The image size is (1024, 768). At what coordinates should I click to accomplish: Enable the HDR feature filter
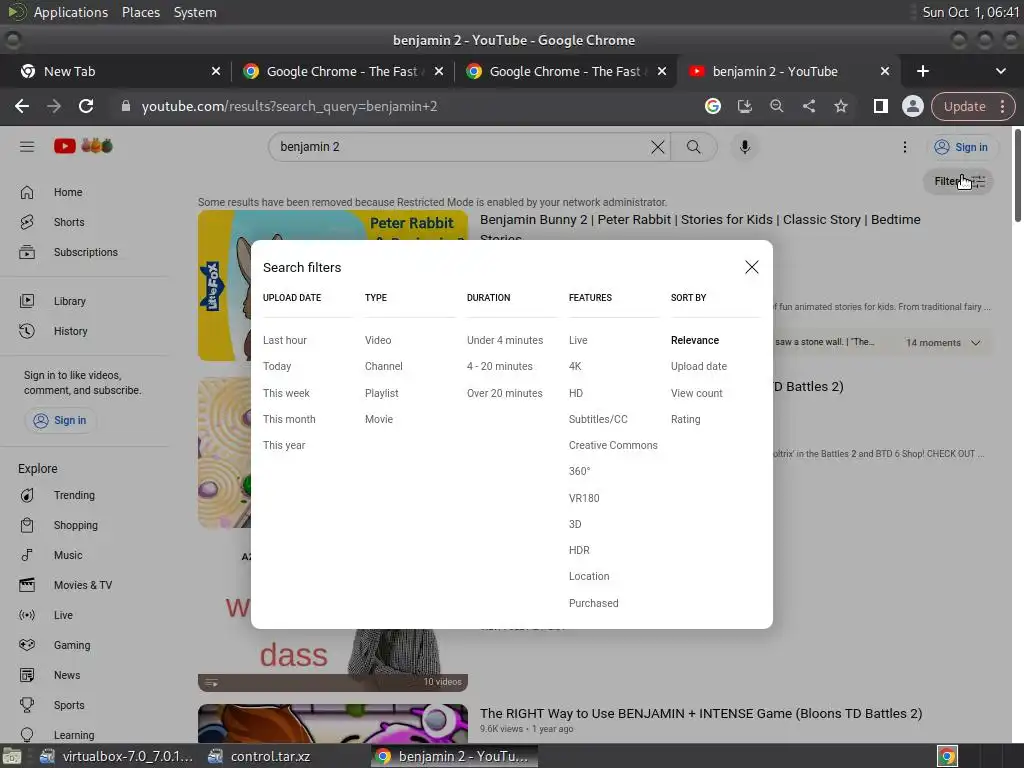click(x=579, y=550)
